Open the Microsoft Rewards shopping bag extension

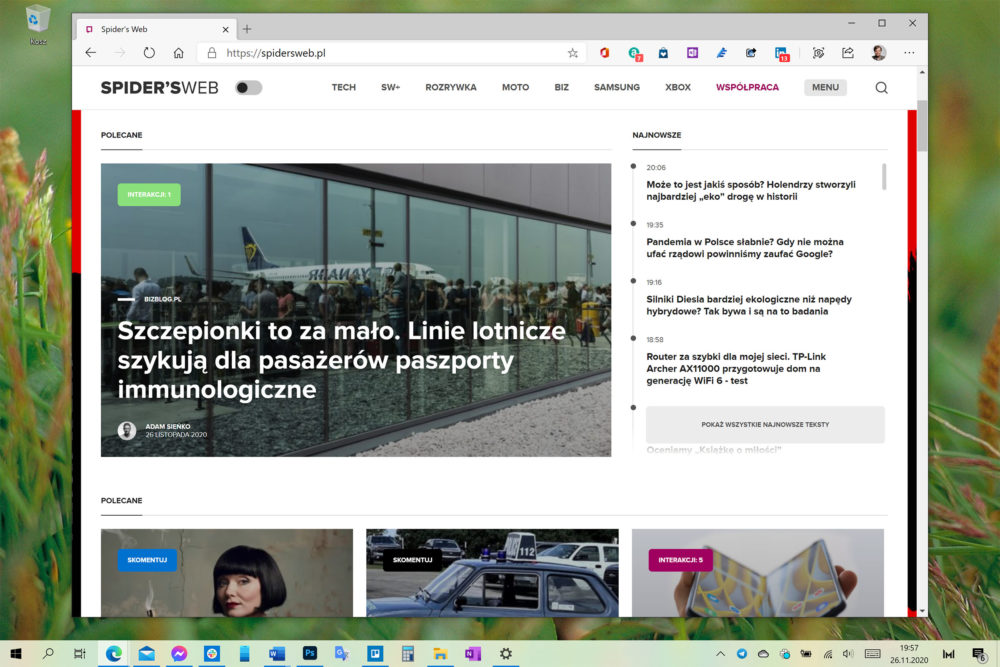pyautogui.click(x=663, y=53)
